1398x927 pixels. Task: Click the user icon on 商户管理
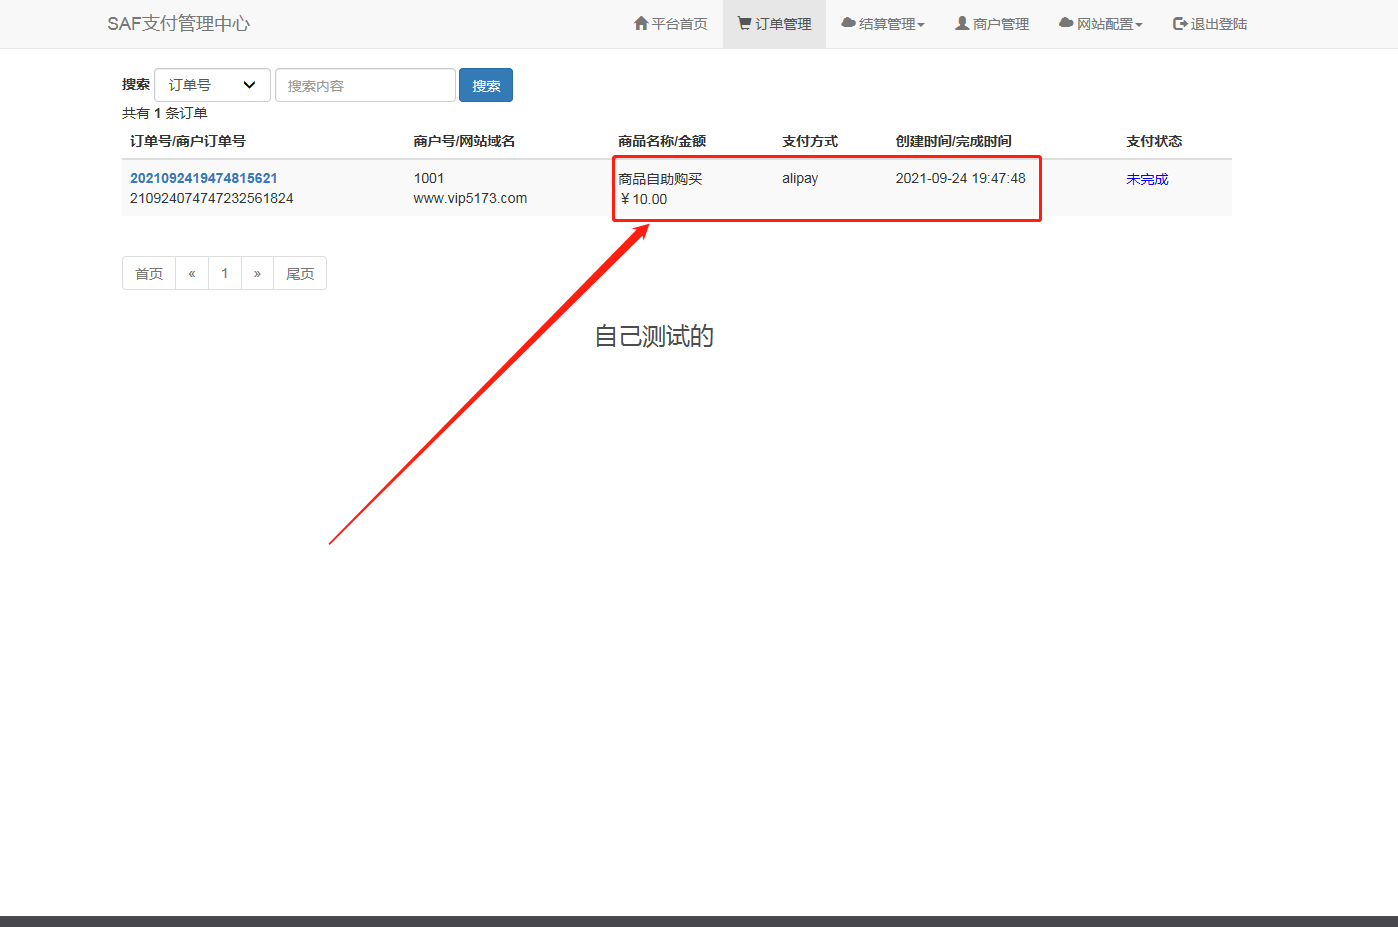[x=961, y=23]
